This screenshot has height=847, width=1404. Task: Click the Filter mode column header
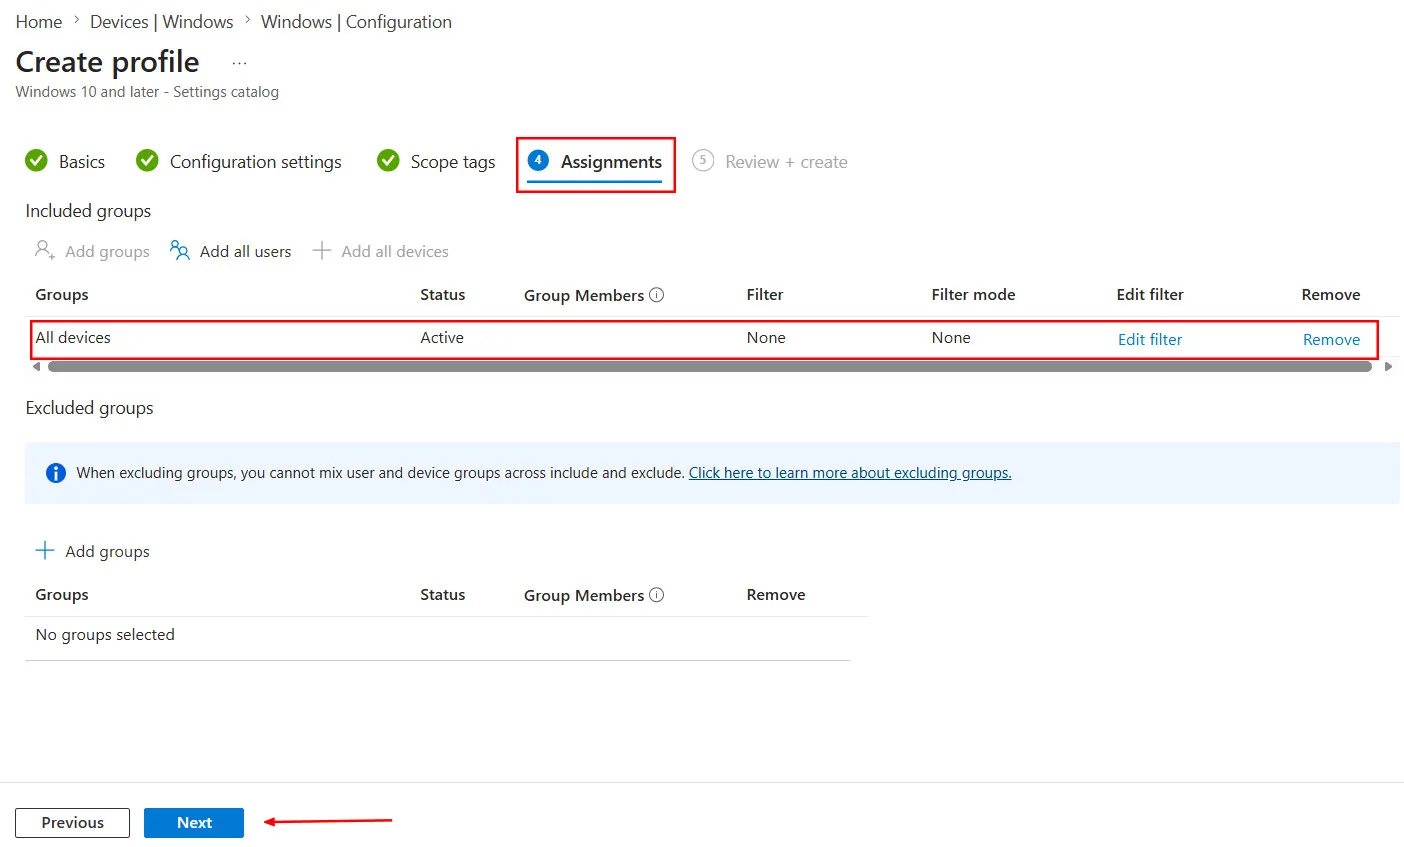point(973,295)
